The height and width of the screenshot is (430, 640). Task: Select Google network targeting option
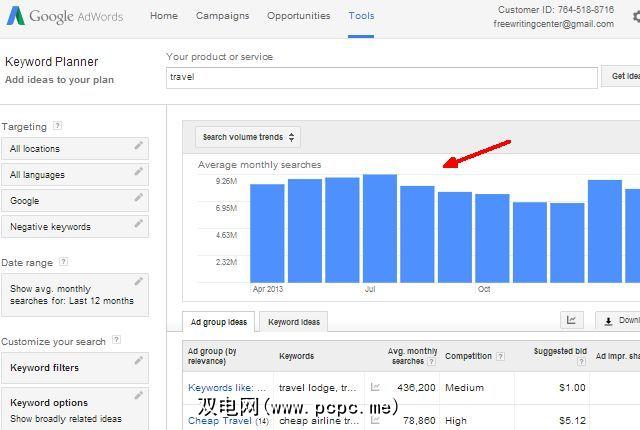75,201
